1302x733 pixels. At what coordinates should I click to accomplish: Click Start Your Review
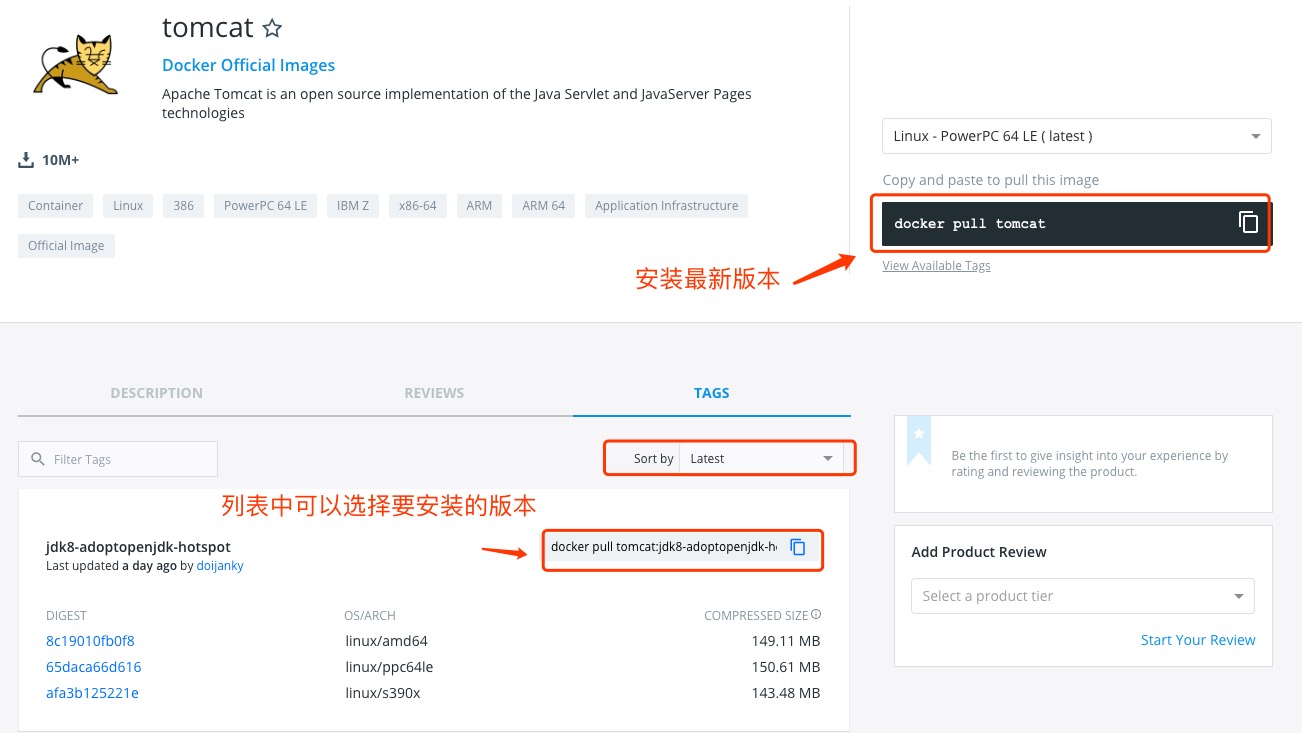point(1198,640)
